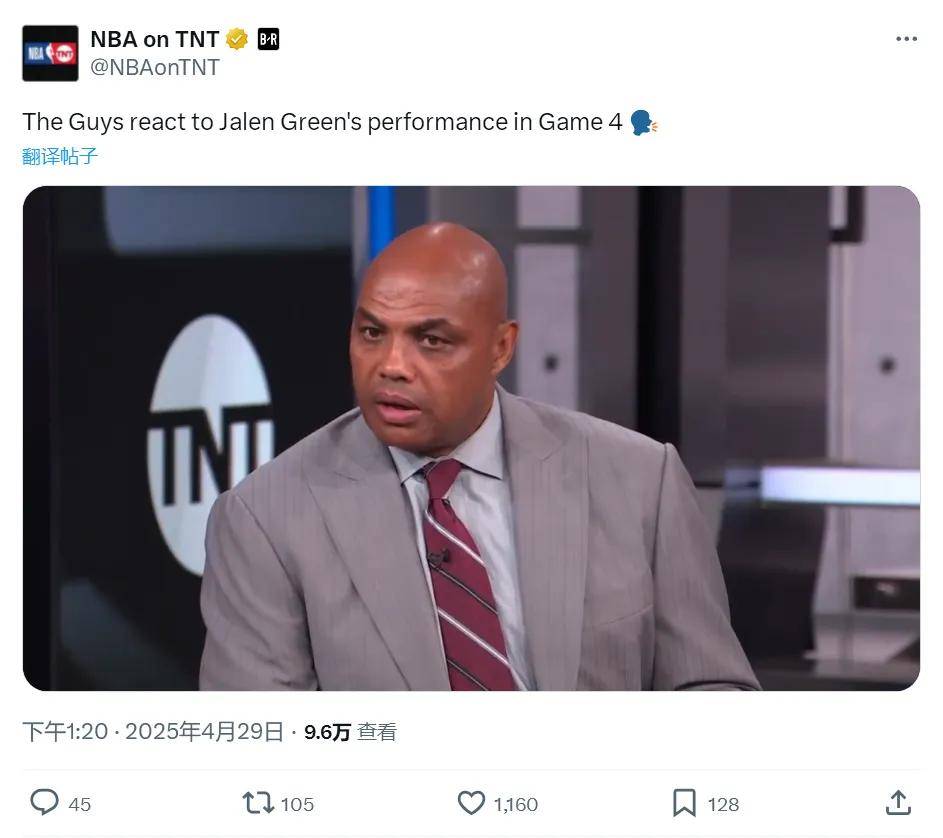Click the 105 reposts count
943x838 pixels.
coord(297,804)
